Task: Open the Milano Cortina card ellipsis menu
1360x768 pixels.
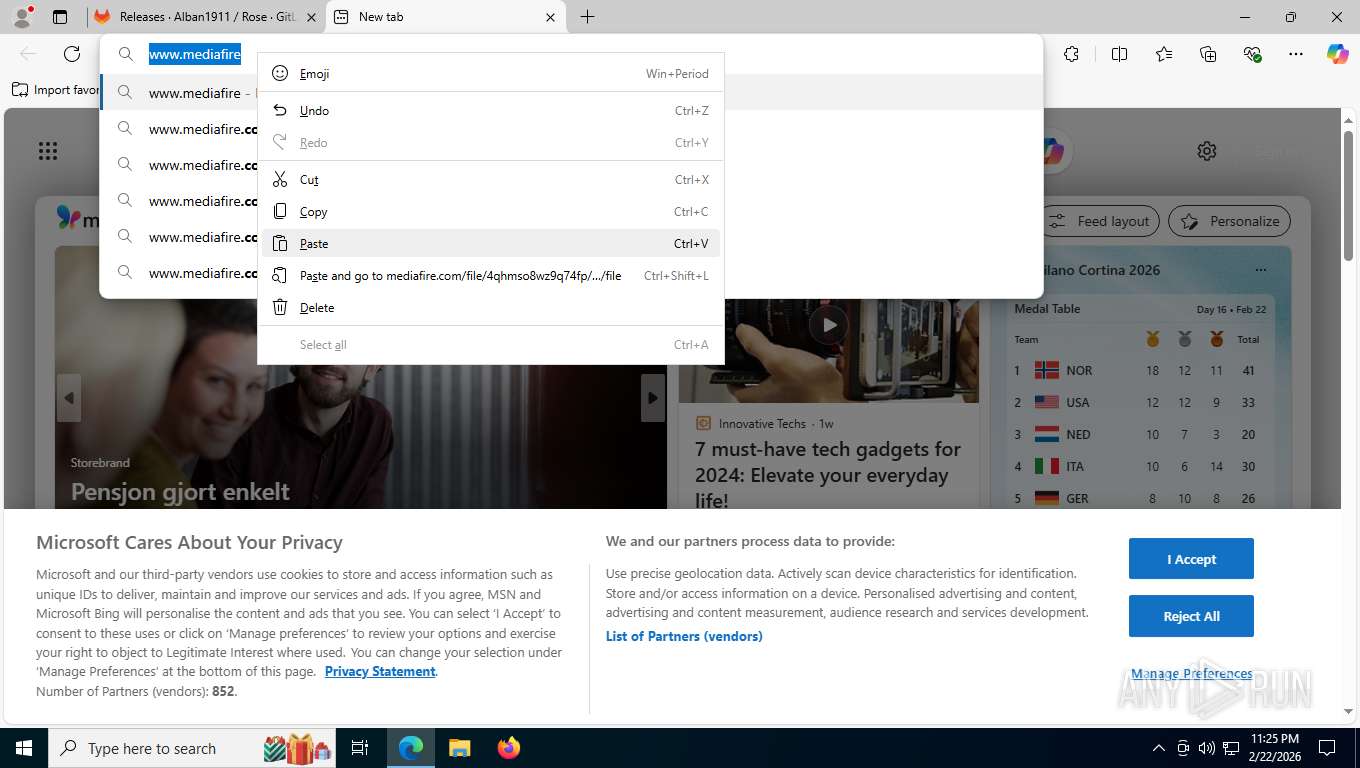Action: [1261, 270]
